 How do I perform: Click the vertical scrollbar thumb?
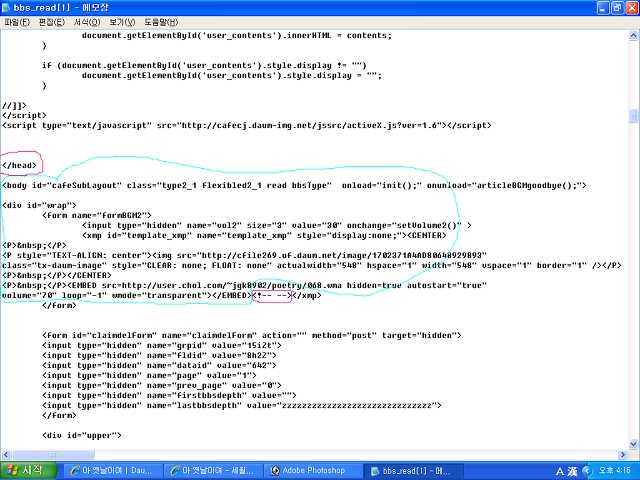633,116
